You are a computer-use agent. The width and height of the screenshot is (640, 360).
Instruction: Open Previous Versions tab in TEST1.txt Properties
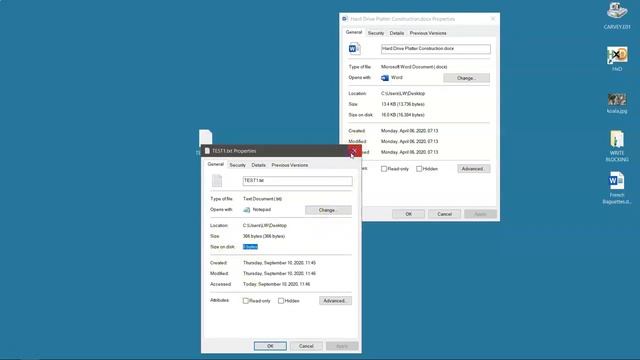(x=290, y=165)
